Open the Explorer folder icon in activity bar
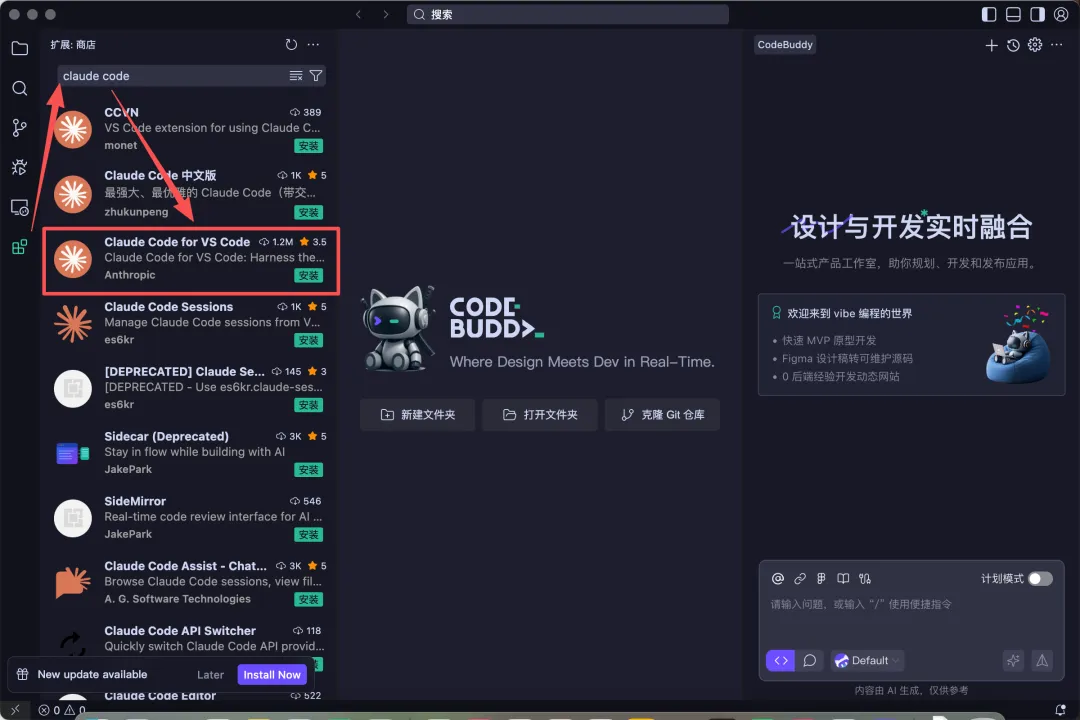 click(x=19, y=48)
